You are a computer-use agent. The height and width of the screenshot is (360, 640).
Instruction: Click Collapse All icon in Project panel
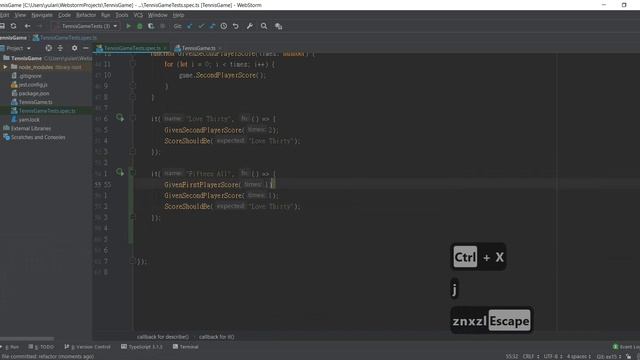tap(60, 48)
